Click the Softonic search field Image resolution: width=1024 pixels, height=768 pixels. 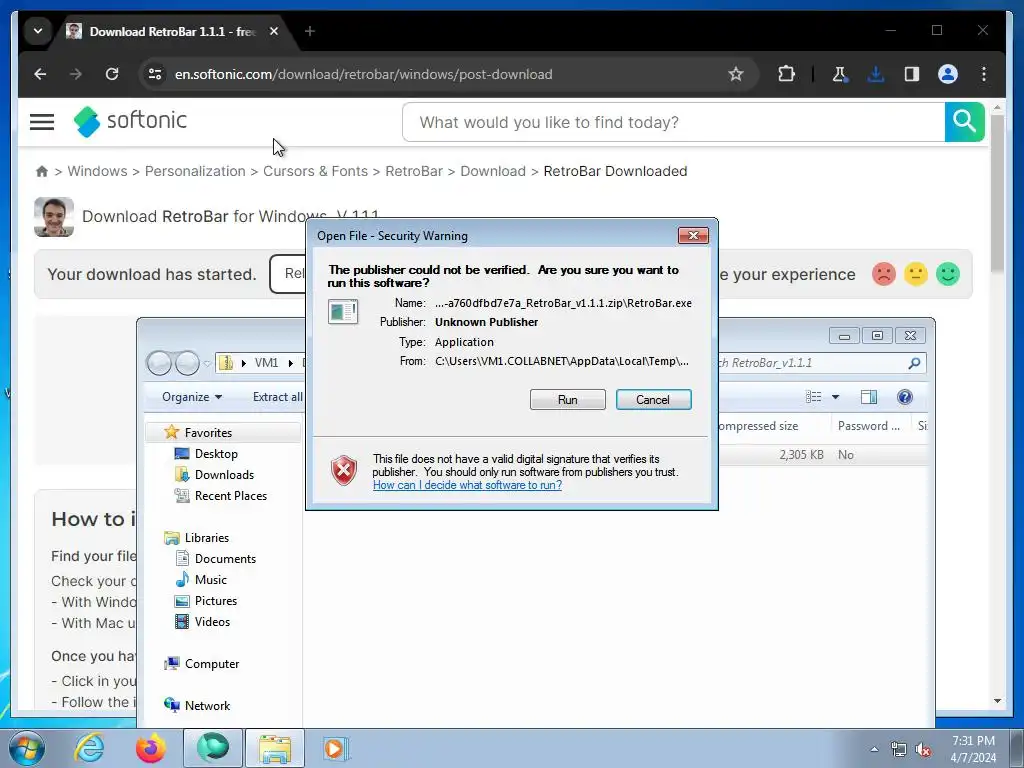pyautogui.click(x=673, y=122)
